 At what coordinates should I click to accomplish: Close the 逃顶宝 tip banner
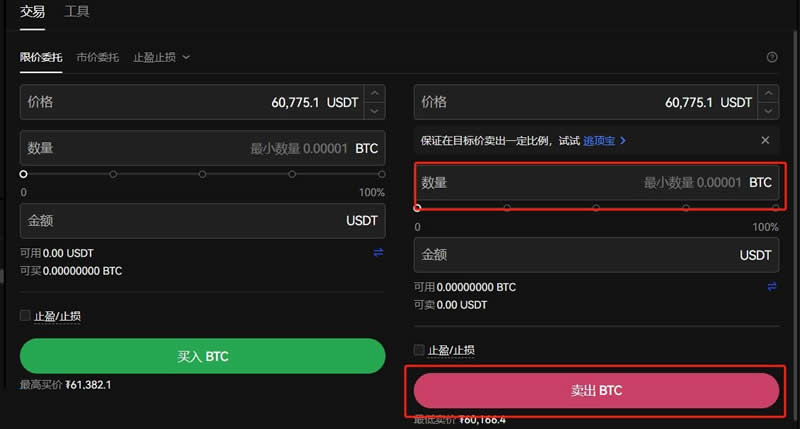(765, 140)
